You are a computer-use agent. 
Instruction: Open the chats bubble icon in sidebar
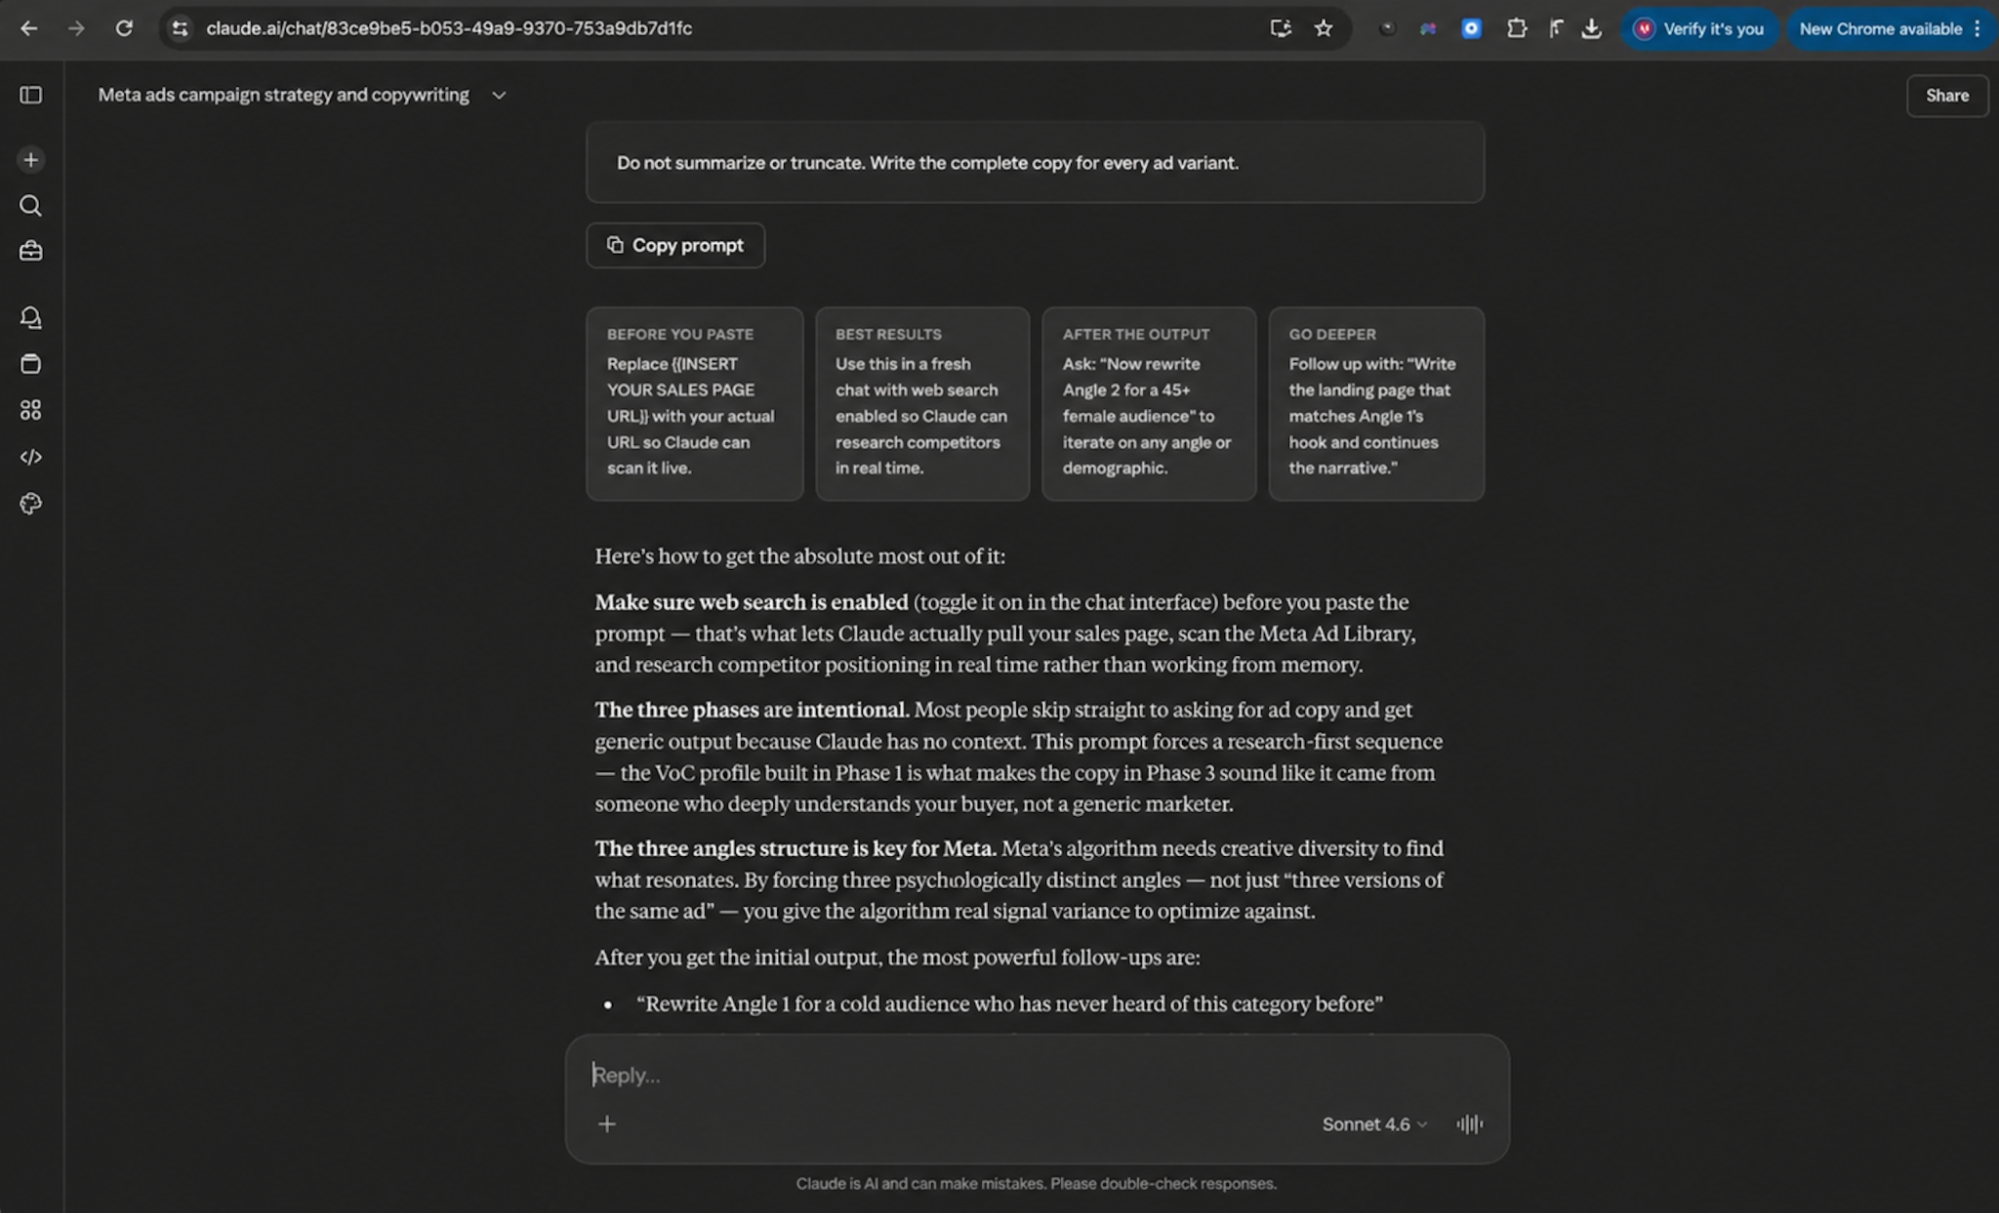(x=31, y=318)
